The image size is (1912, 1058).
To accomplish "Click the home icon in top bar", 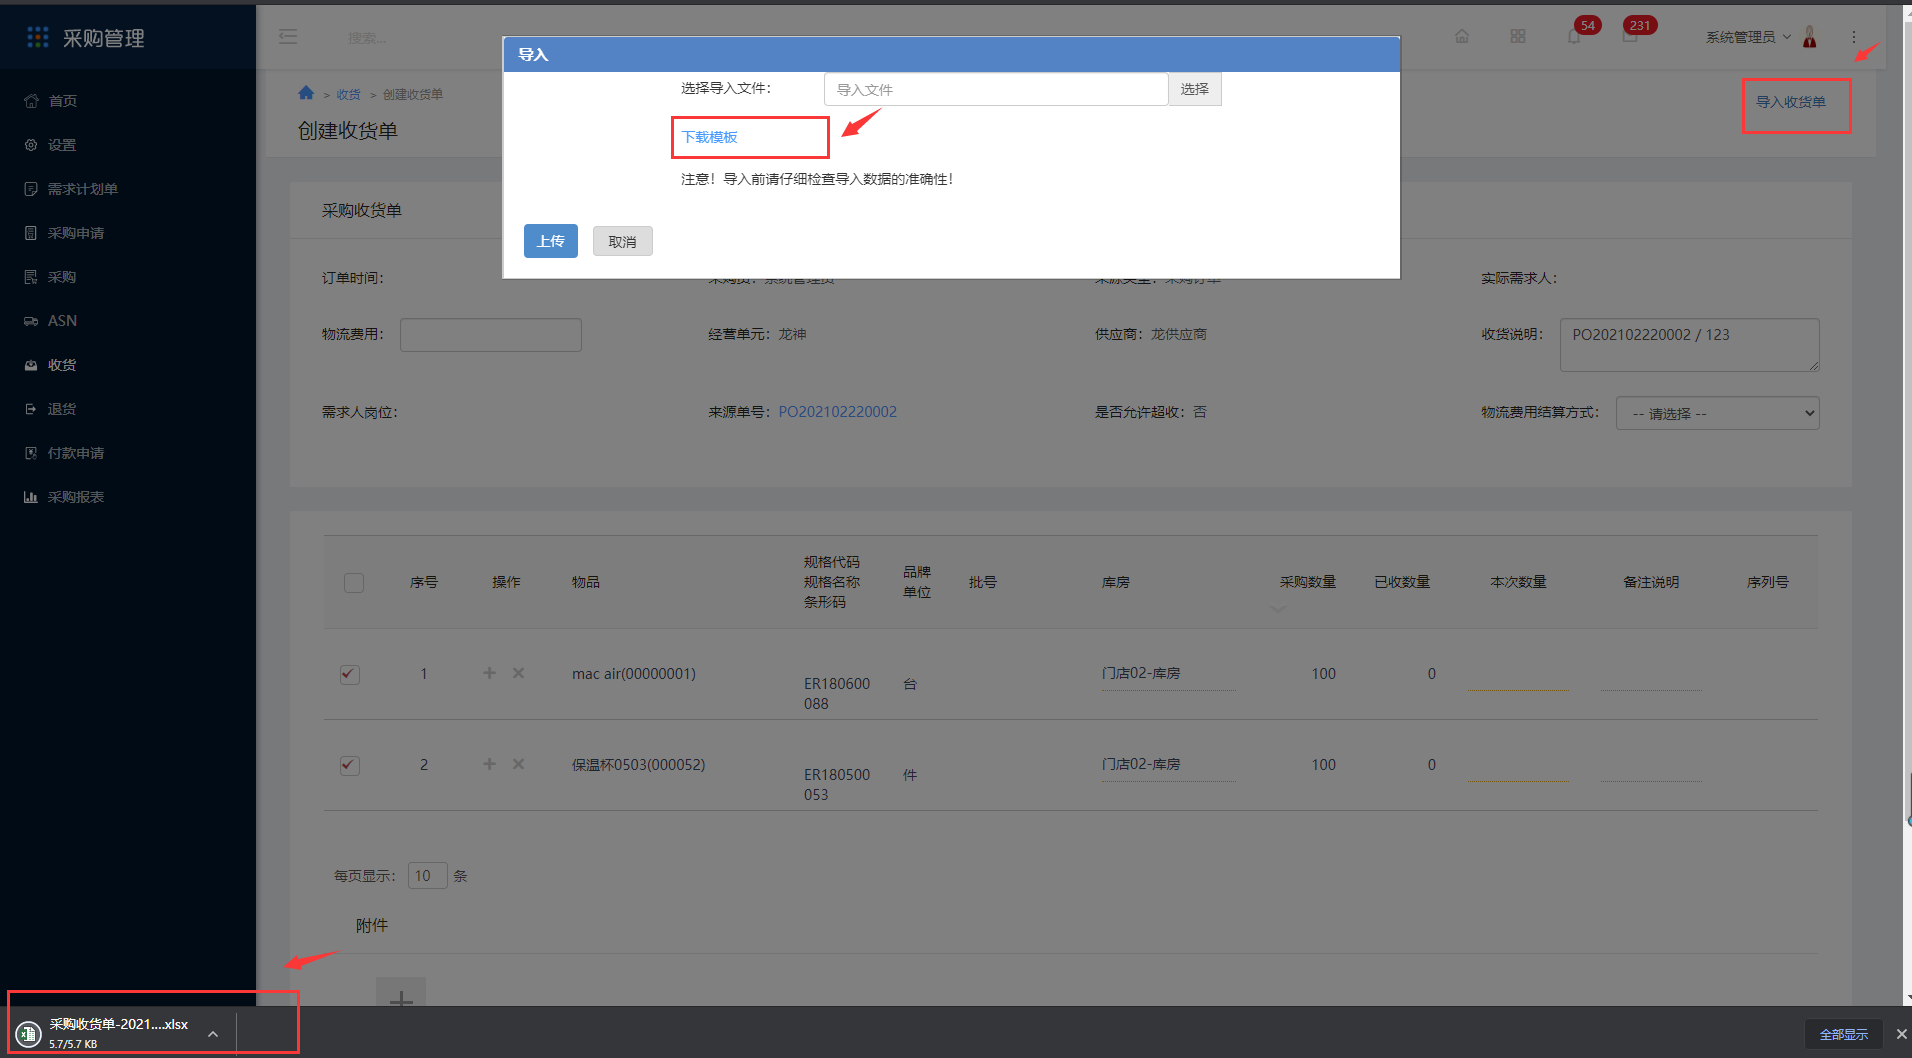I will tap(1462, 36).
